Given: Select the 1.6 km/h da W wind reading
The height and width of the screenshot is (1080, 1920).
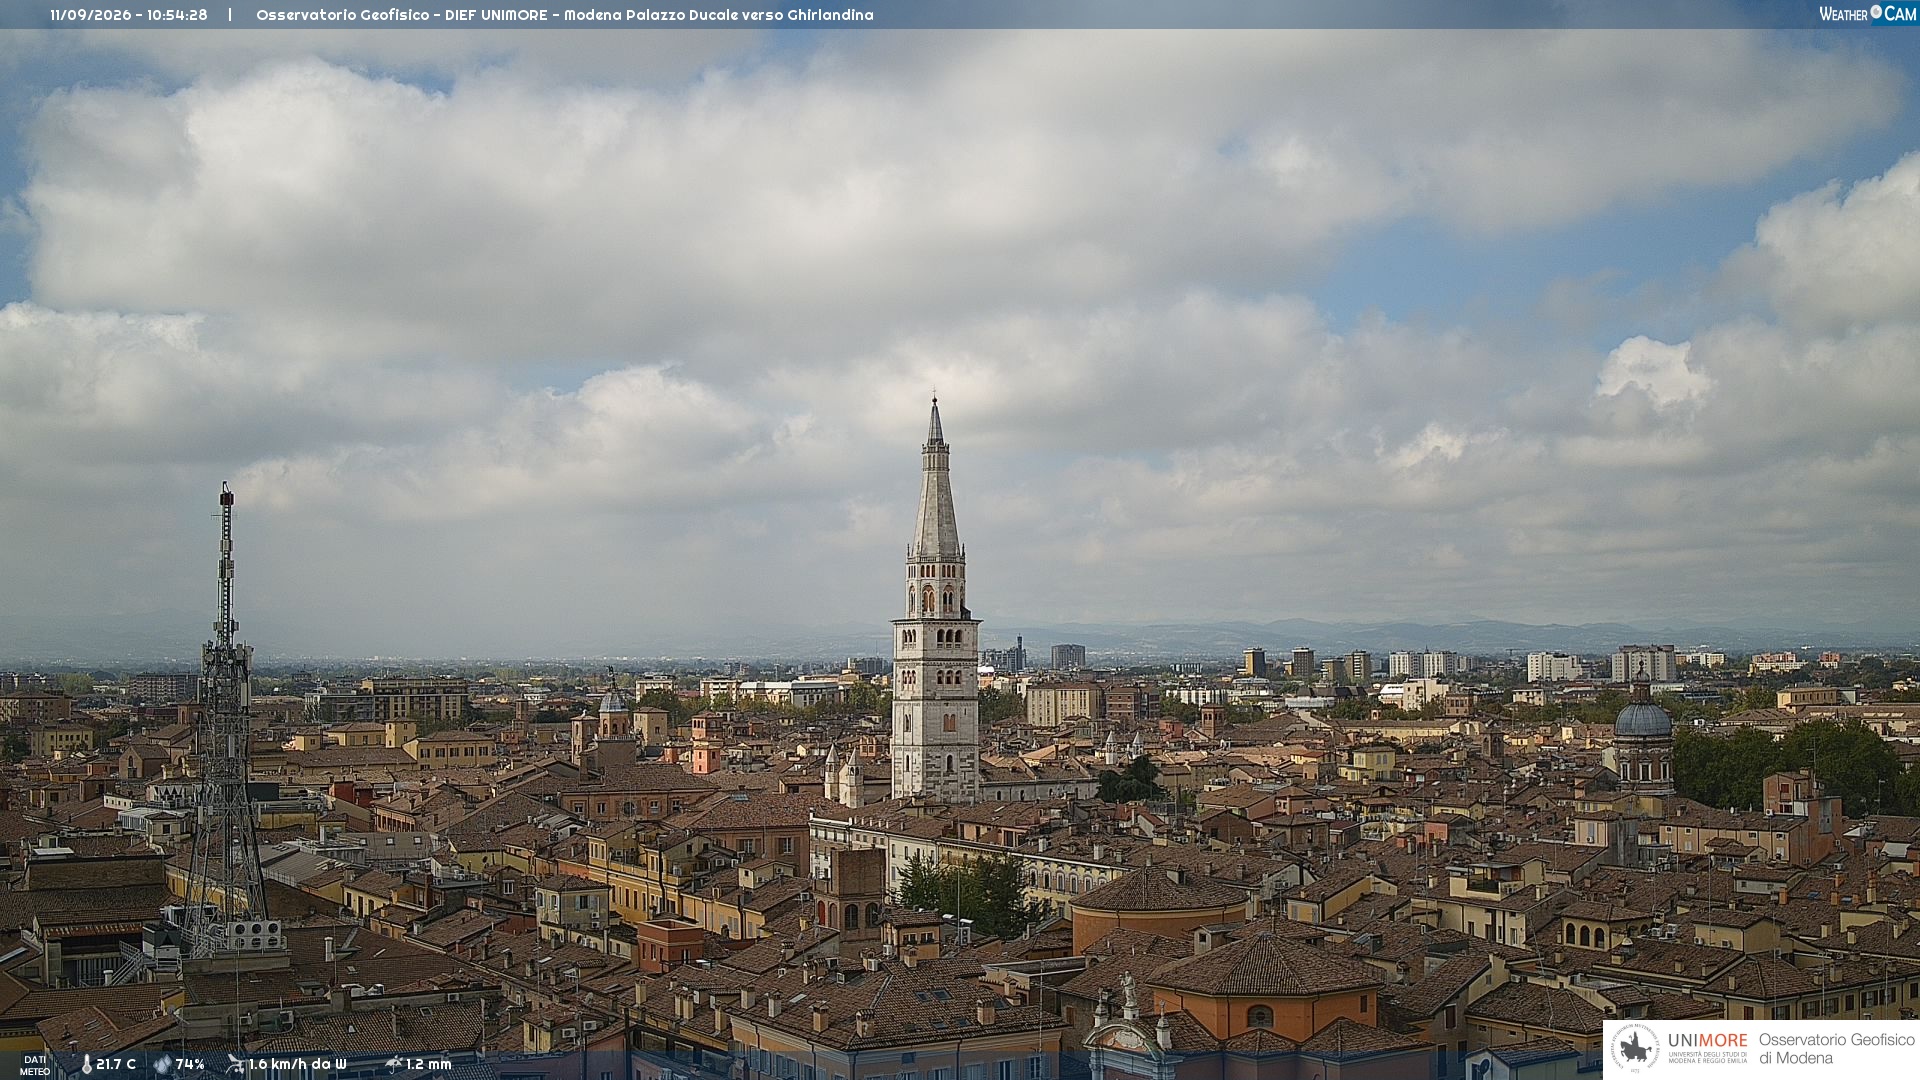Looking at the screenshot, I should [x=297, y=1064].
